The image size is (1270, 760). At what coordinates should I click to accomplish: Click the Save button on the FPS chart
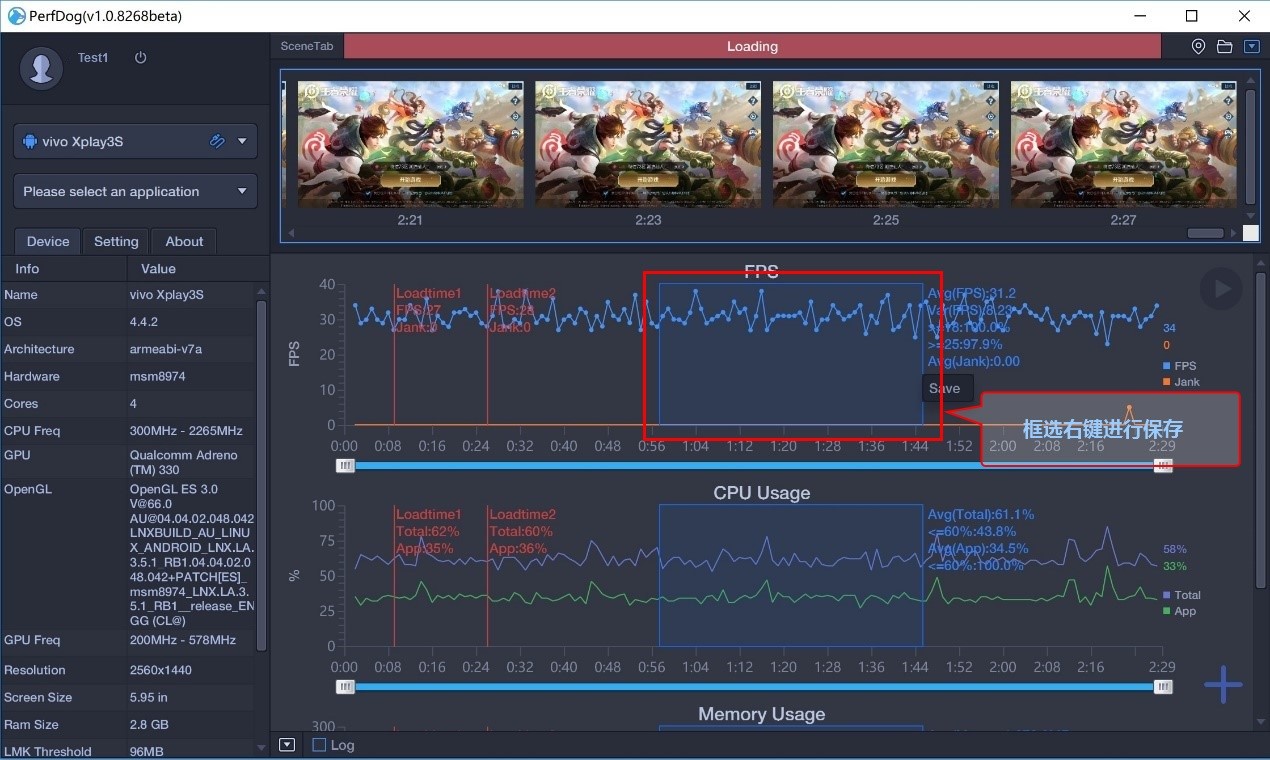coord(944,388)
